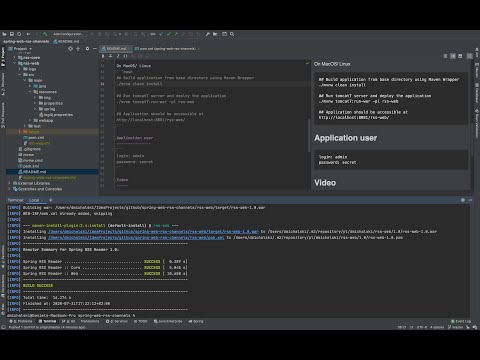Hide the Project panel with minus icon
The width and height of the screenshot is (480, 360).
pyautogui.click(x=95, y=49)
